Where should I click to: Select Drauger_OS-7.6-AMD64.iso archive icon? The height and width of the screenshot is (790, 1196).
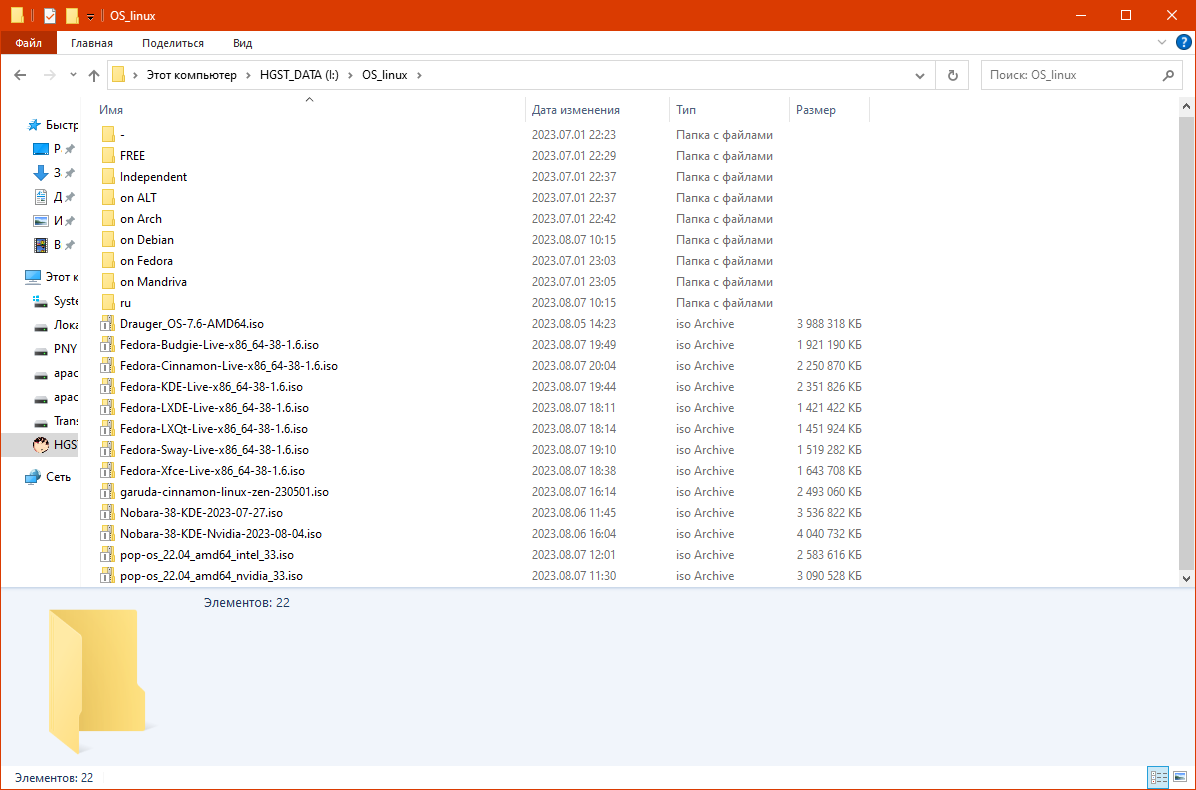tap(108, 324)
